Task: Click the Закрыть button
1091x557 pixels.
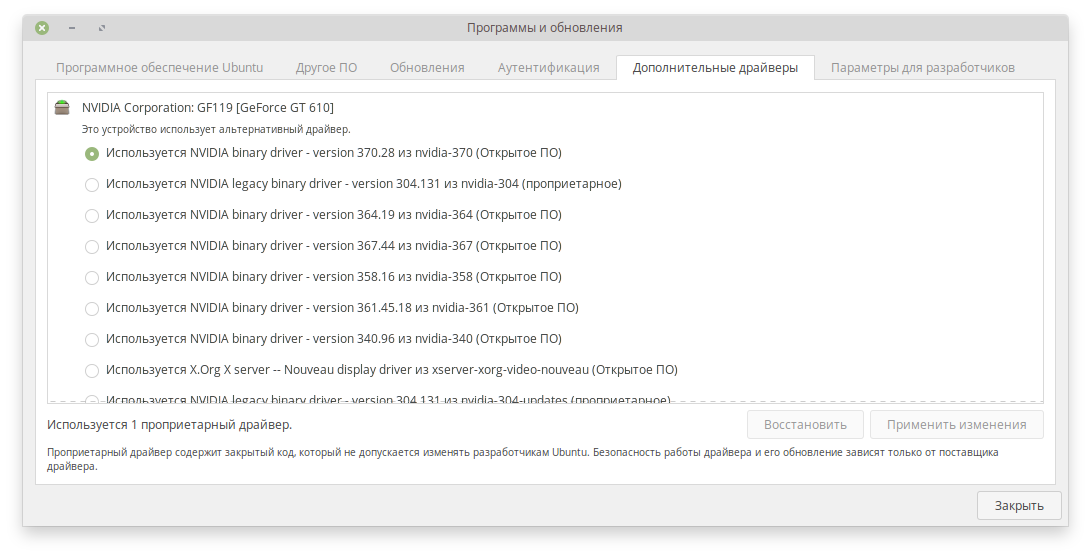Action: pos(1019,506)
